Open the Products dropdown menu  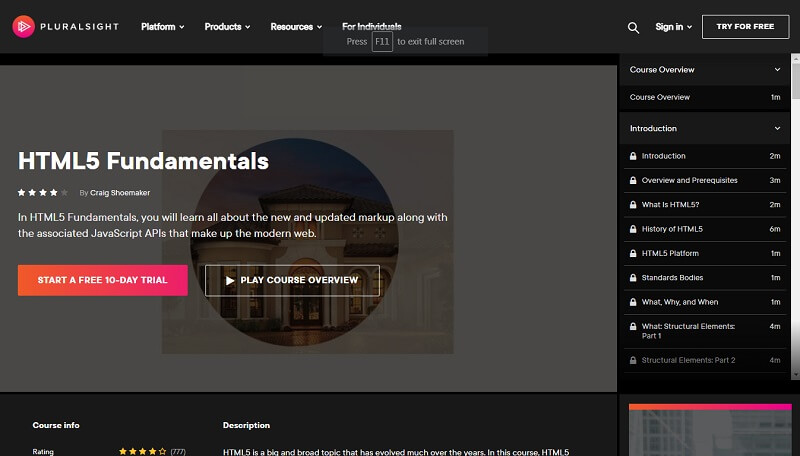coord(228,27)
